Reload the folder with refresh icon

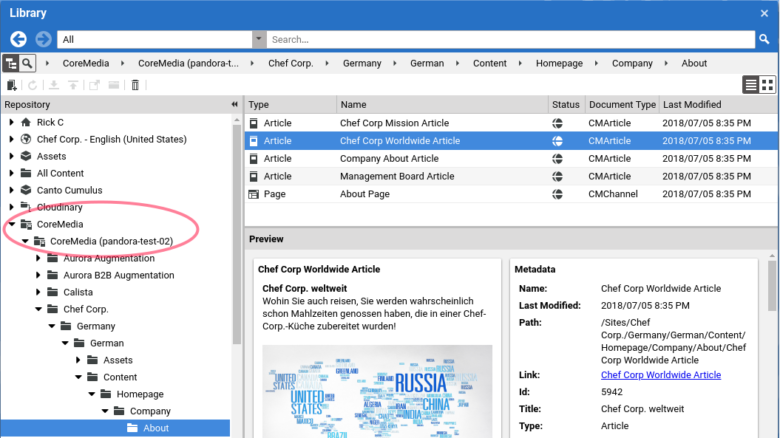pyautogui.click(x=32, y=85)
